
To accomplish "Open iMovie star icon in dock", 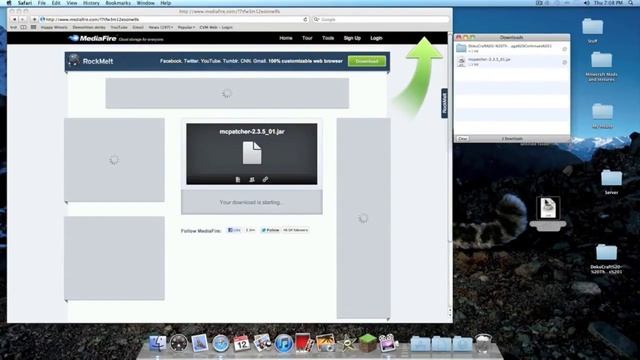I will (x=347, y=344).
